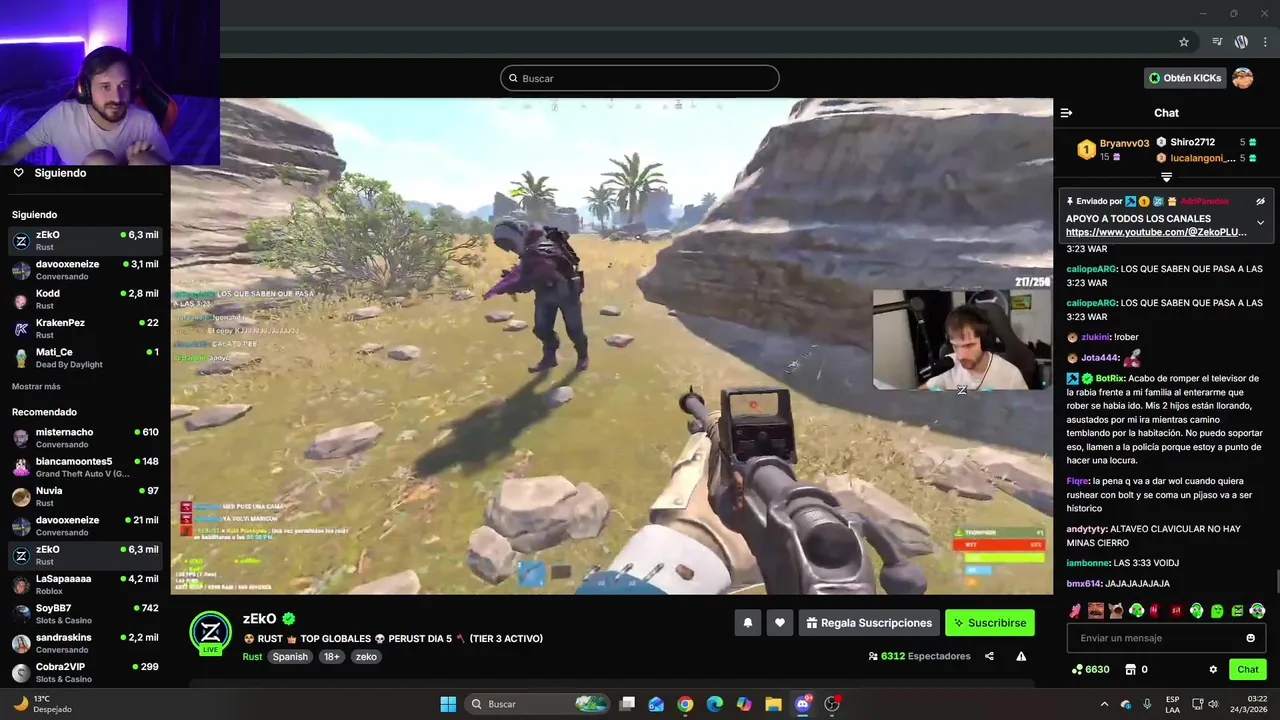Bookmark this page with the star icon
The height and width of the screenshot is (720, 1280).
point(1184,42)
